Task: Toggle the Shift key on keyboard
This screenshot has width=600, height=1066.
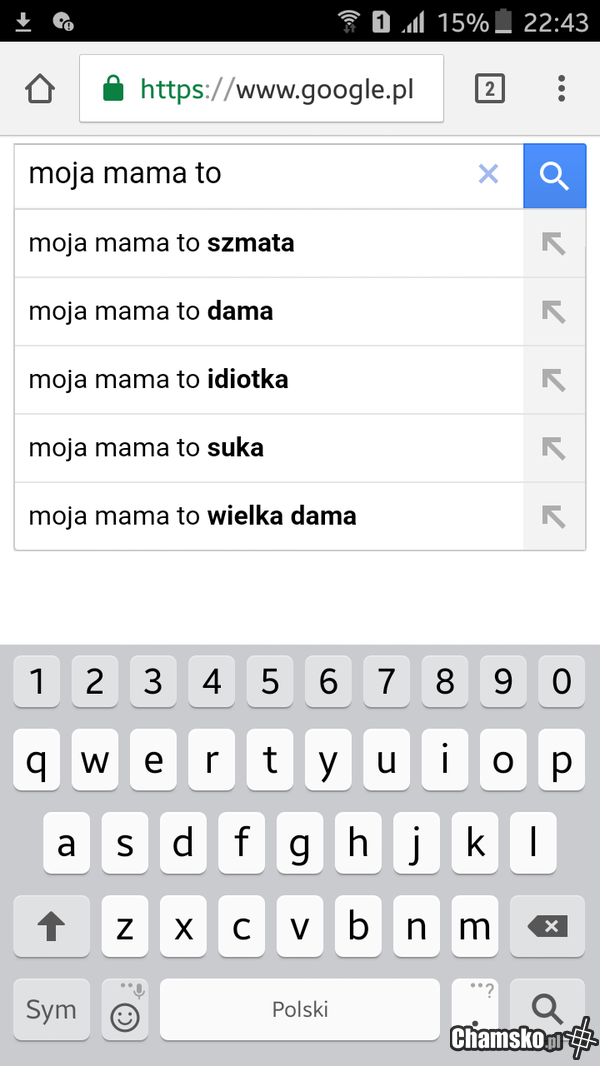Action: point(51,927)
